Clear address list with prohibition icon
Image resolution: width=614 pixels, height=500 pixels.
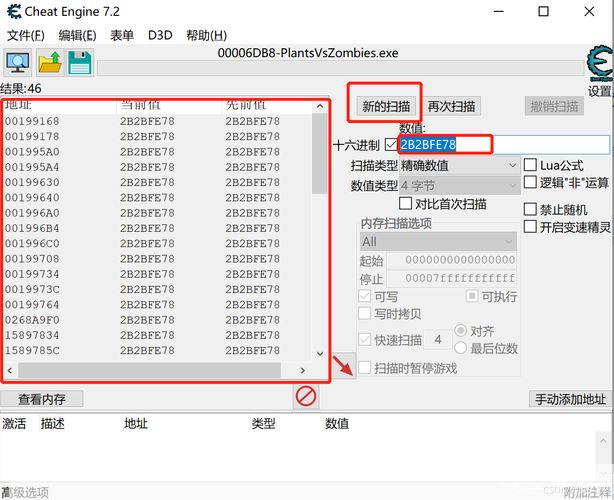[x=306, y=396]
